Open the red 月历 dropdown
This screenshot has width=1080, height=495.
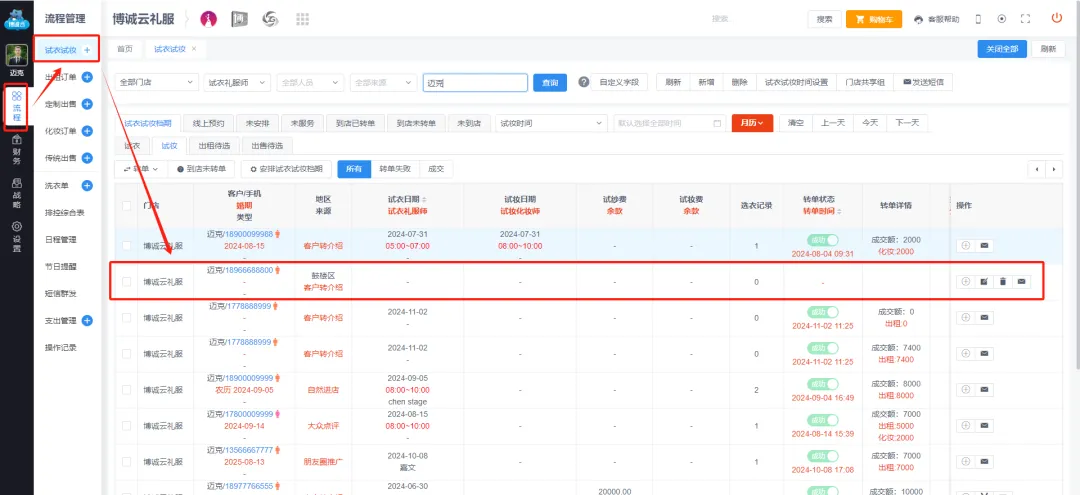[752, 122]
